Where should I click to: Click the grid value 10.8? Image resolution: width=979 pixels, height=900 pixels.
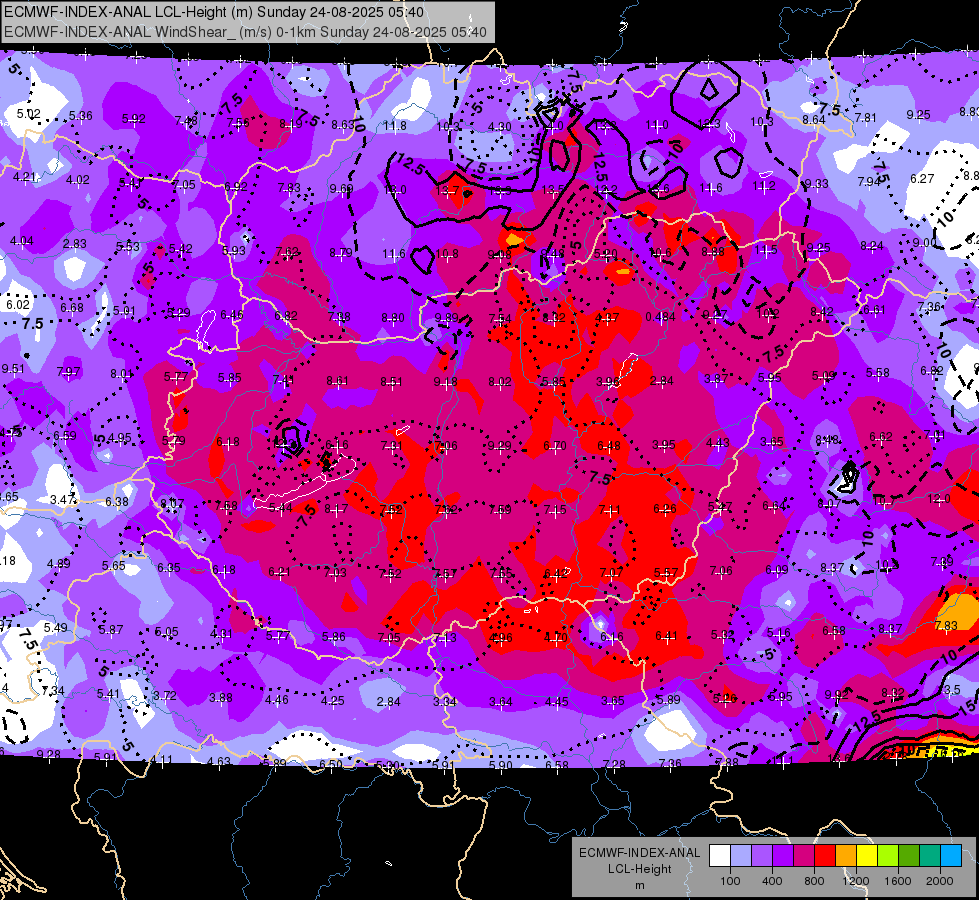click(x=447, y=254)
